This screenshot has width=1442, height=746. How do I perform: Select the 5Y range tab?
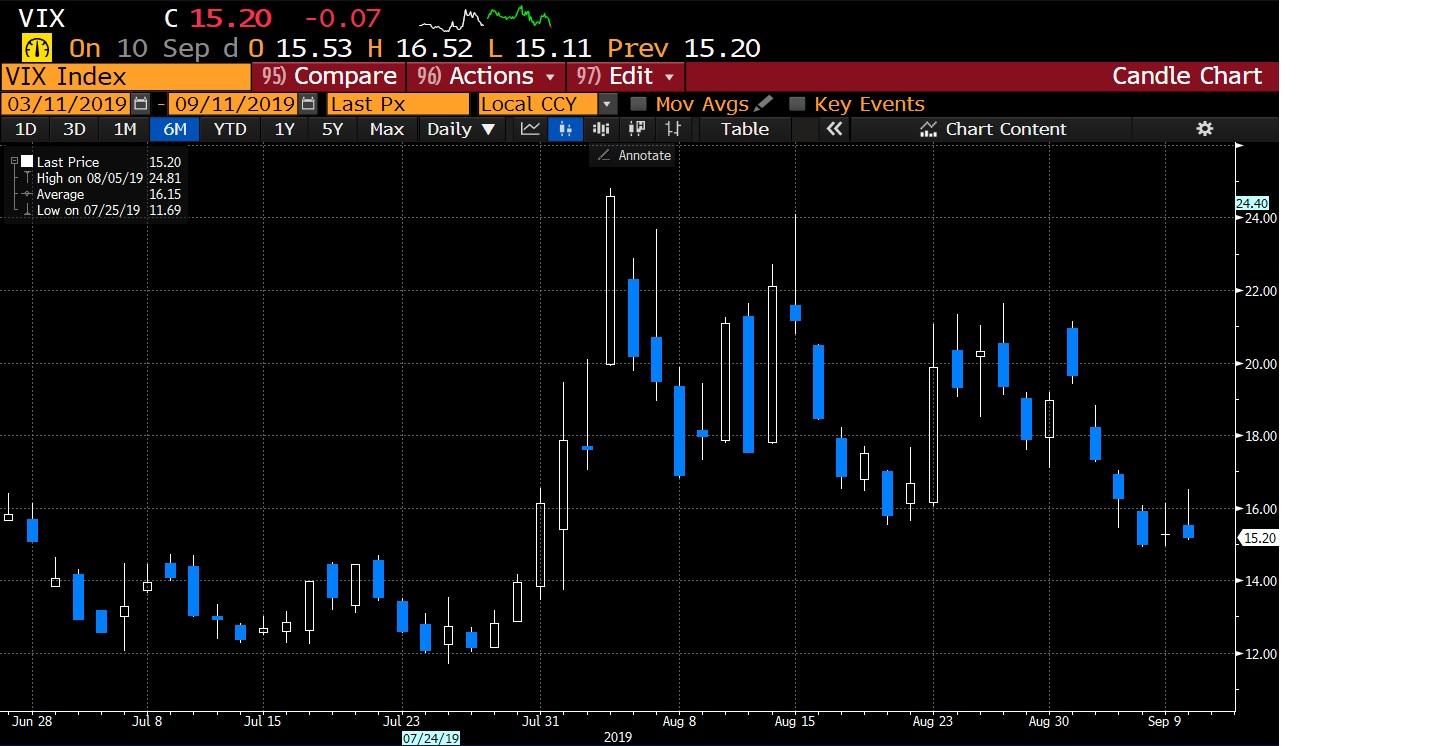[x=332, y=129]
